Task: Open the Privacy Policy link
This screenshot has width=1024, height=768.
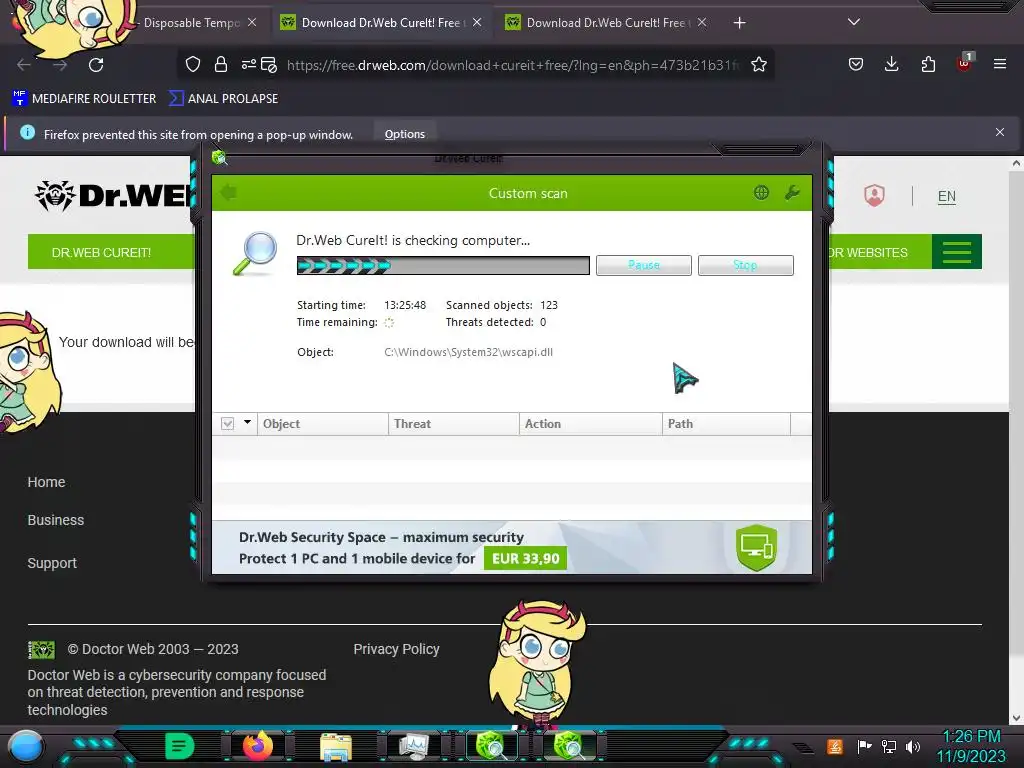Action: point(396,649)
